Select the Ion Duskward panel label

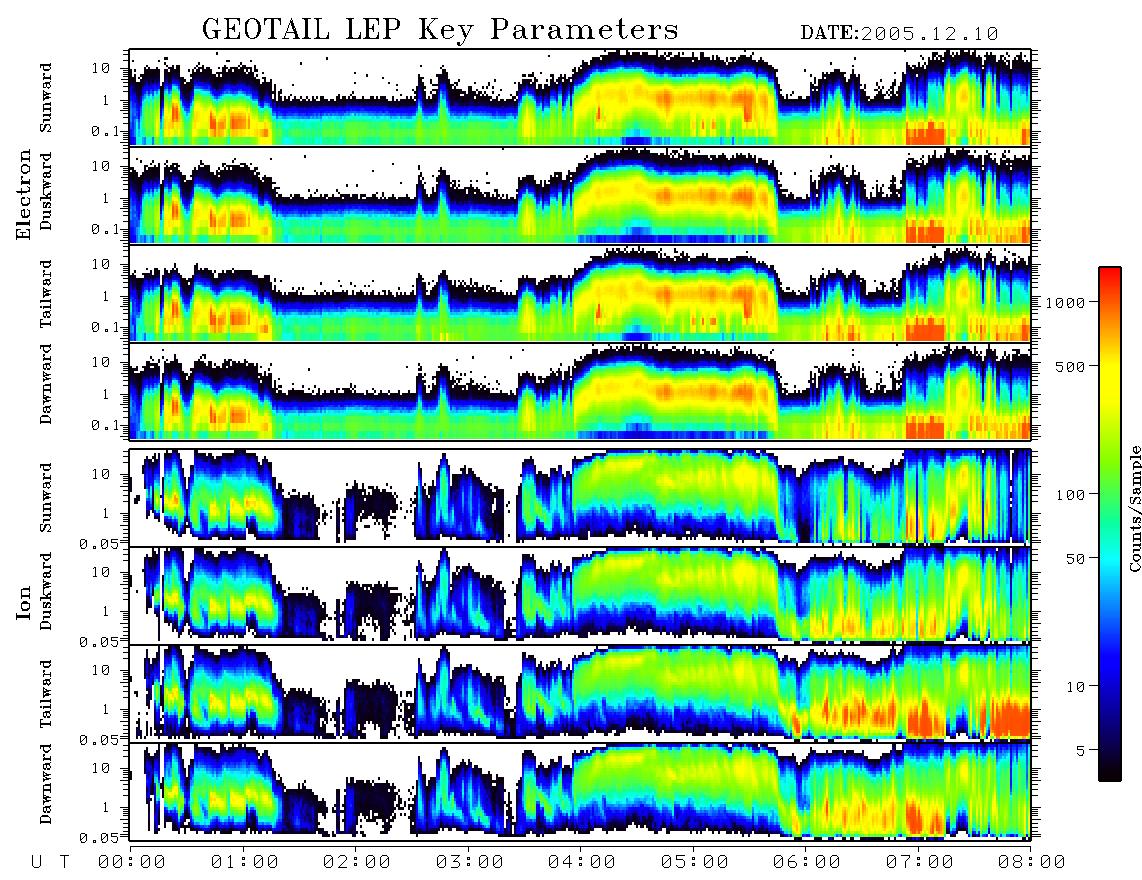pos(46,591)
